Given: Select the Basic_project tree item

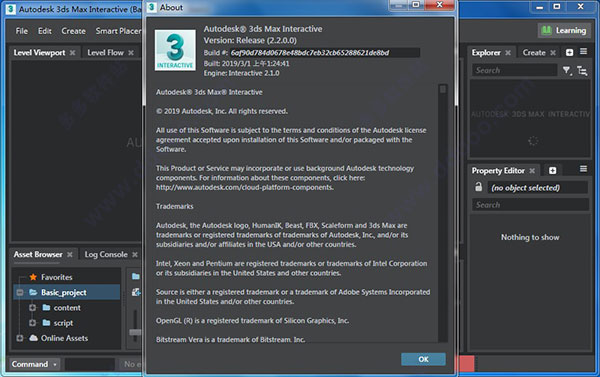Looking at the screenshot, I should coord(67,292).
